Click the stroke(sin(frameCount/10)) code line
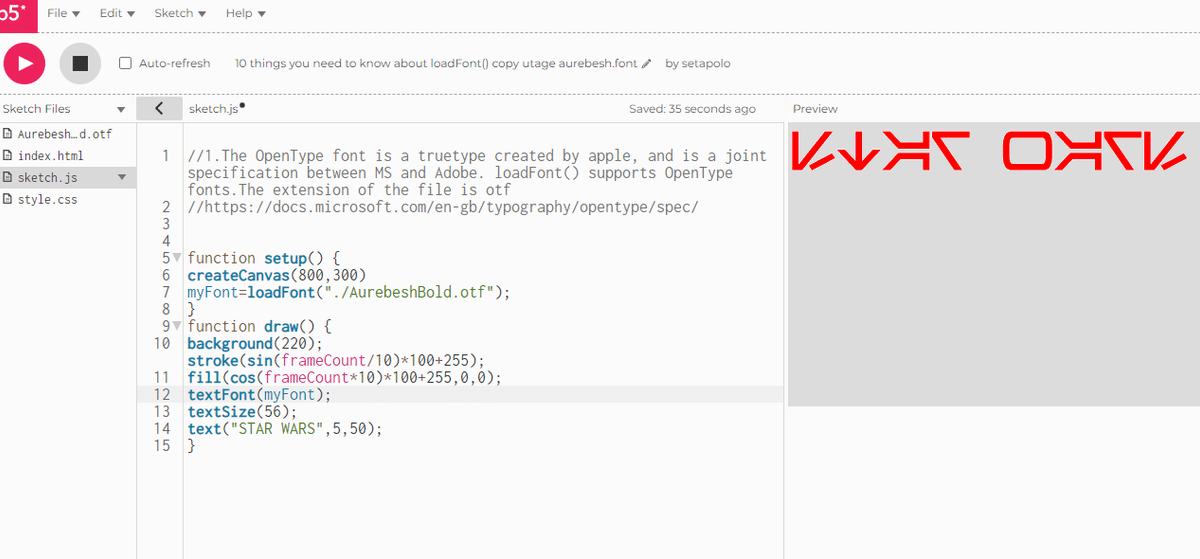The height and width of the screenshot is (559, 1200). pos(336,360)
